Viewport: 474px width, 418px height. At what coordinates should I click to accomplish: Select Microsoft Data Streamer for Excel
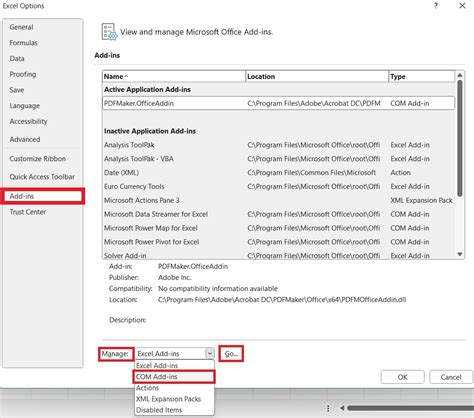pyautogui.click(x=279, y=214)
